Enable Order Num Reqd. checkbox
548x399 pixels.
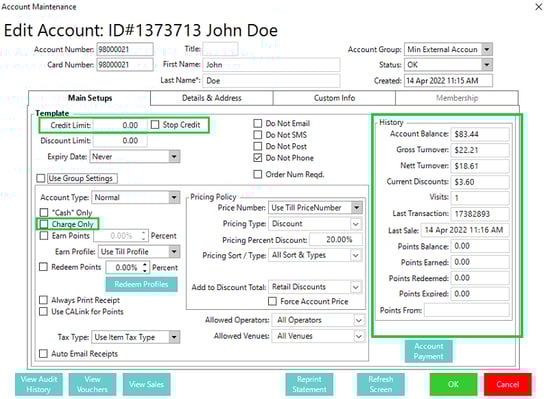tap(258, 174)
